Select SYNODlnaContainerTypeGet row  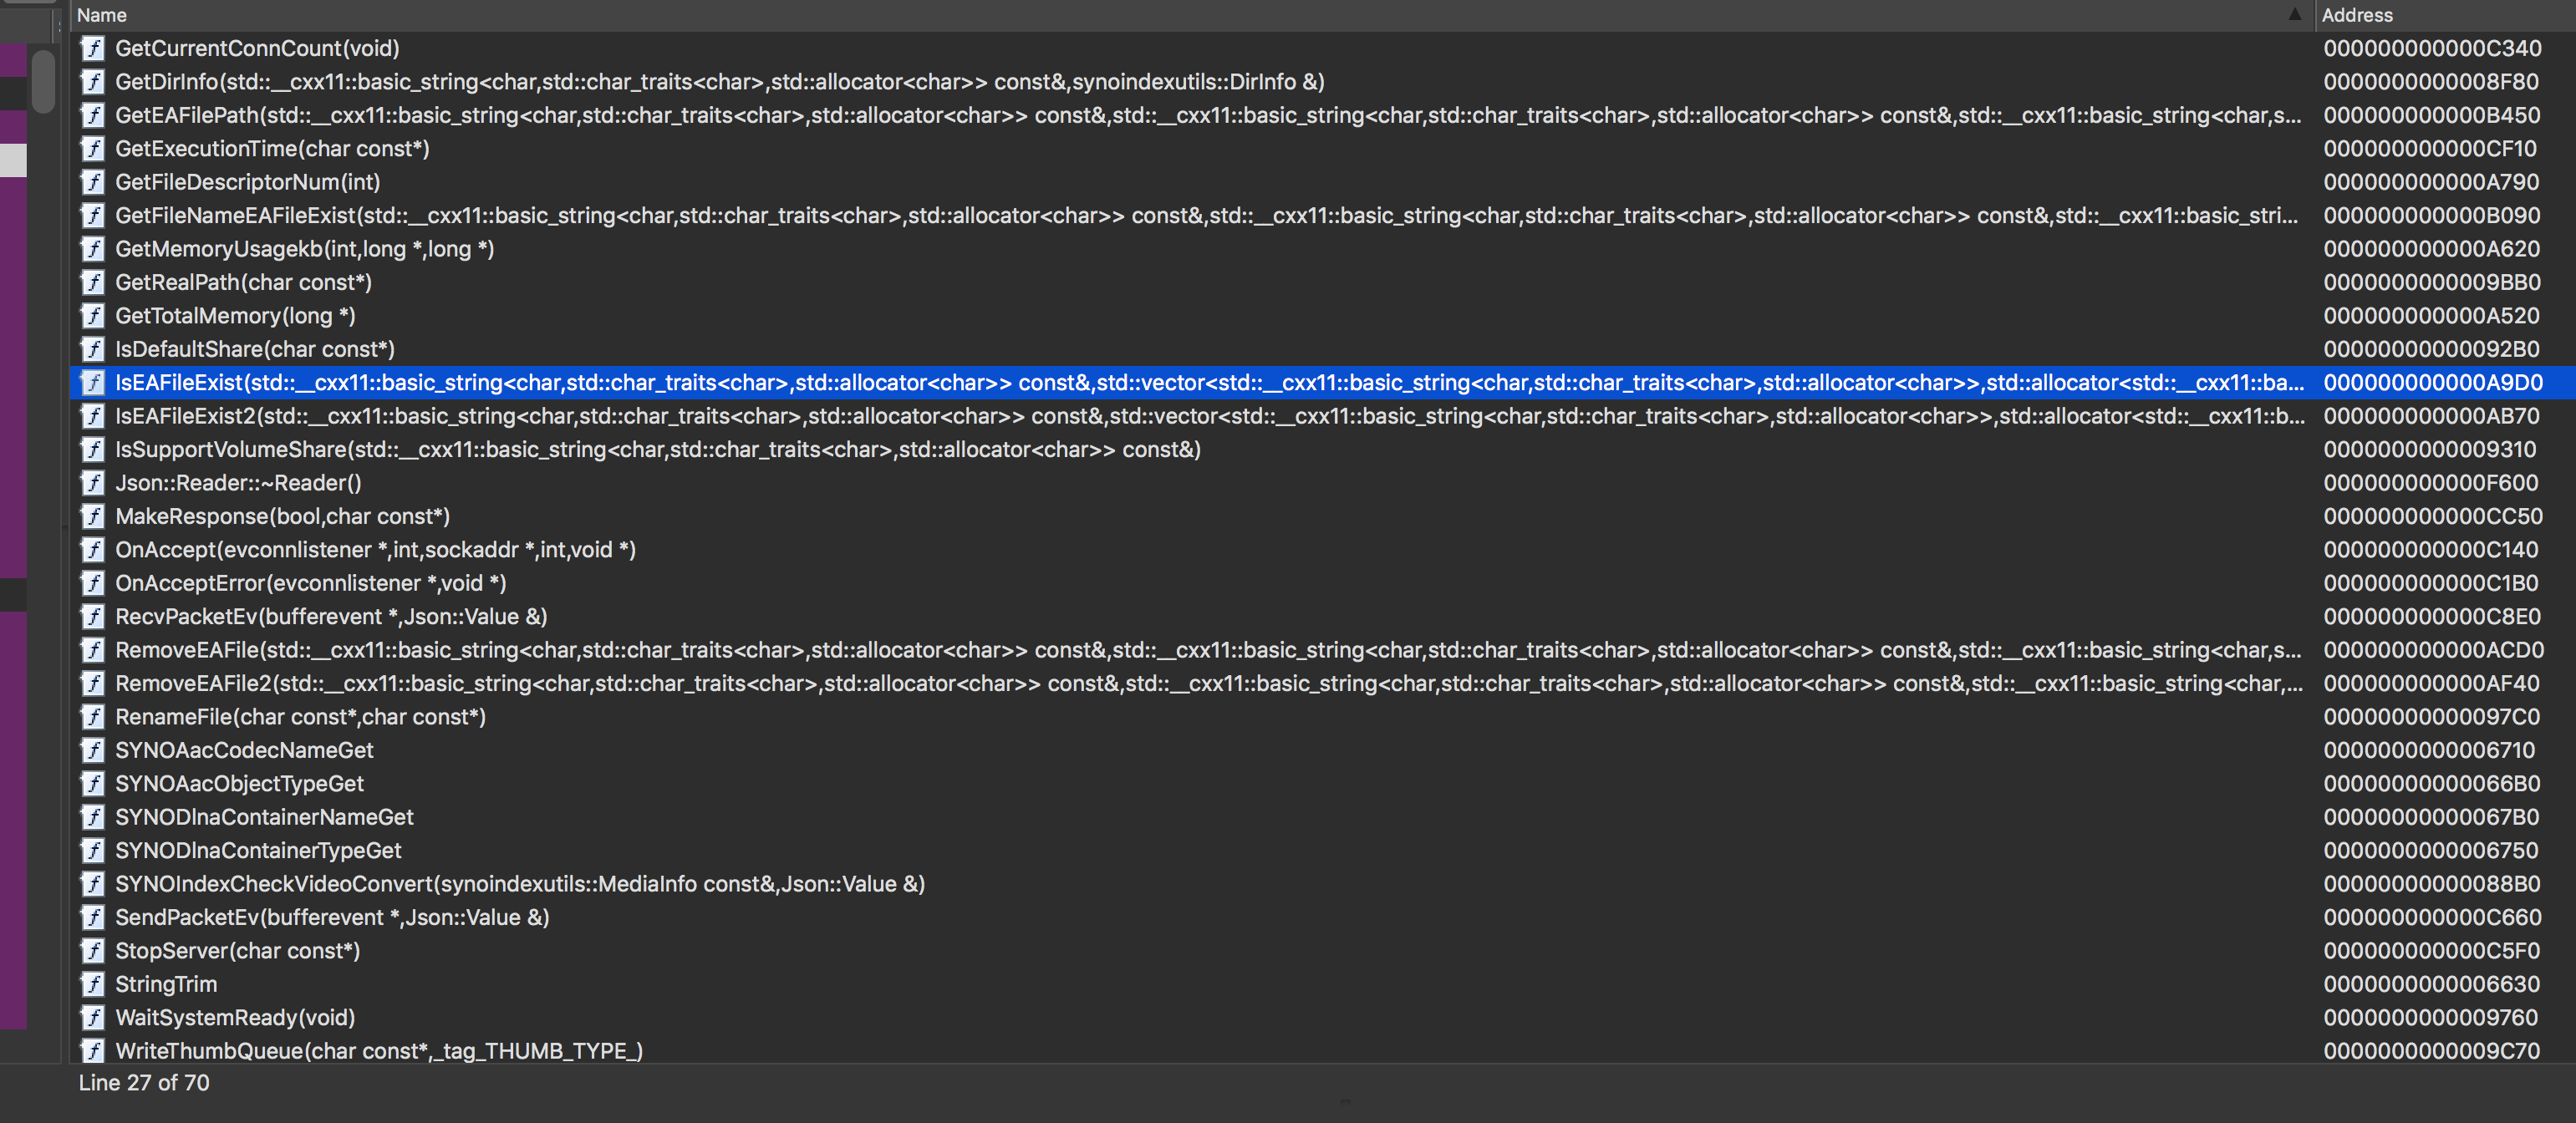coord(258,850)
